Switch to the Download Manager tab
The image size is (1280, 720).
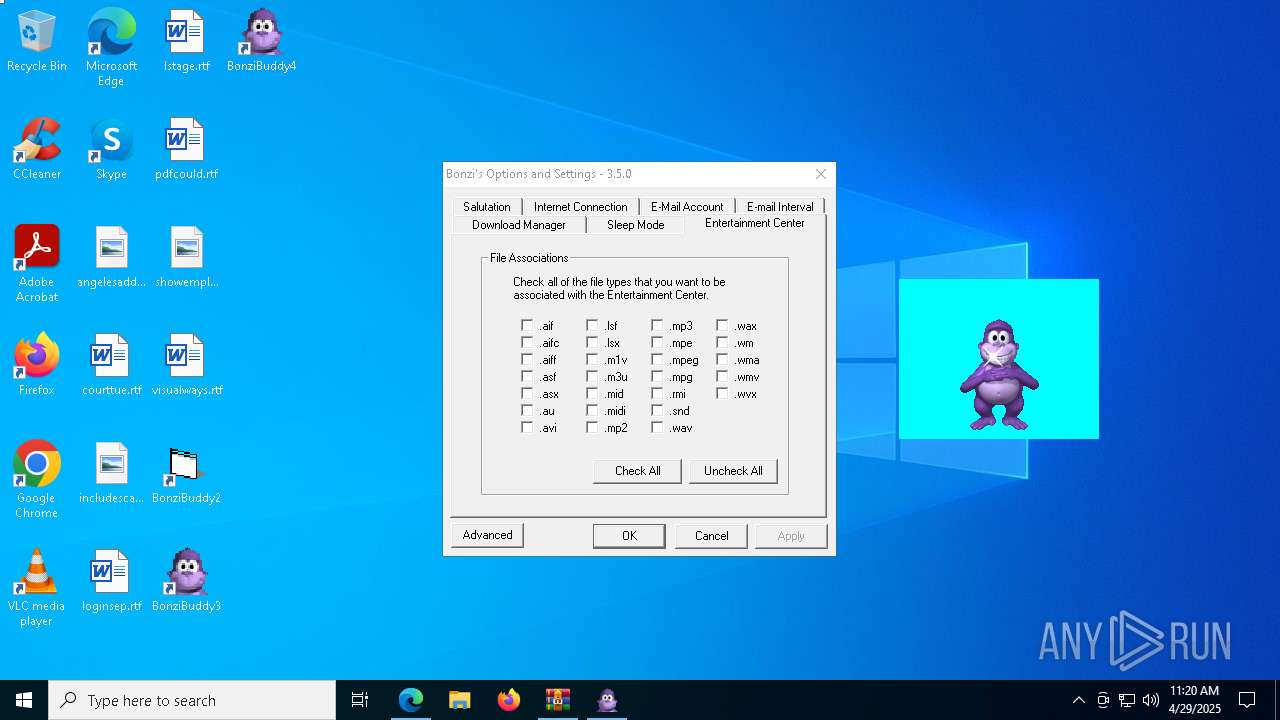519,225
